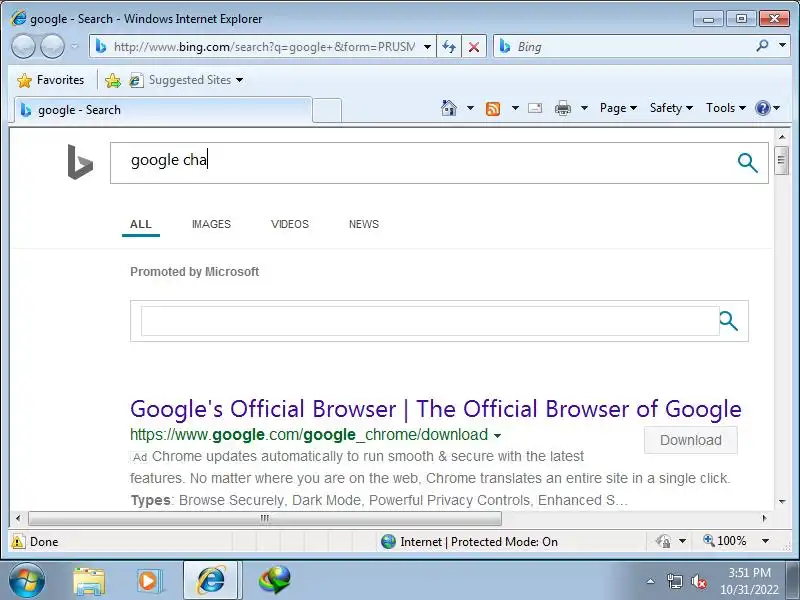Open the Page menu
The height and width of the screenshot is (600, 800).
618,108
